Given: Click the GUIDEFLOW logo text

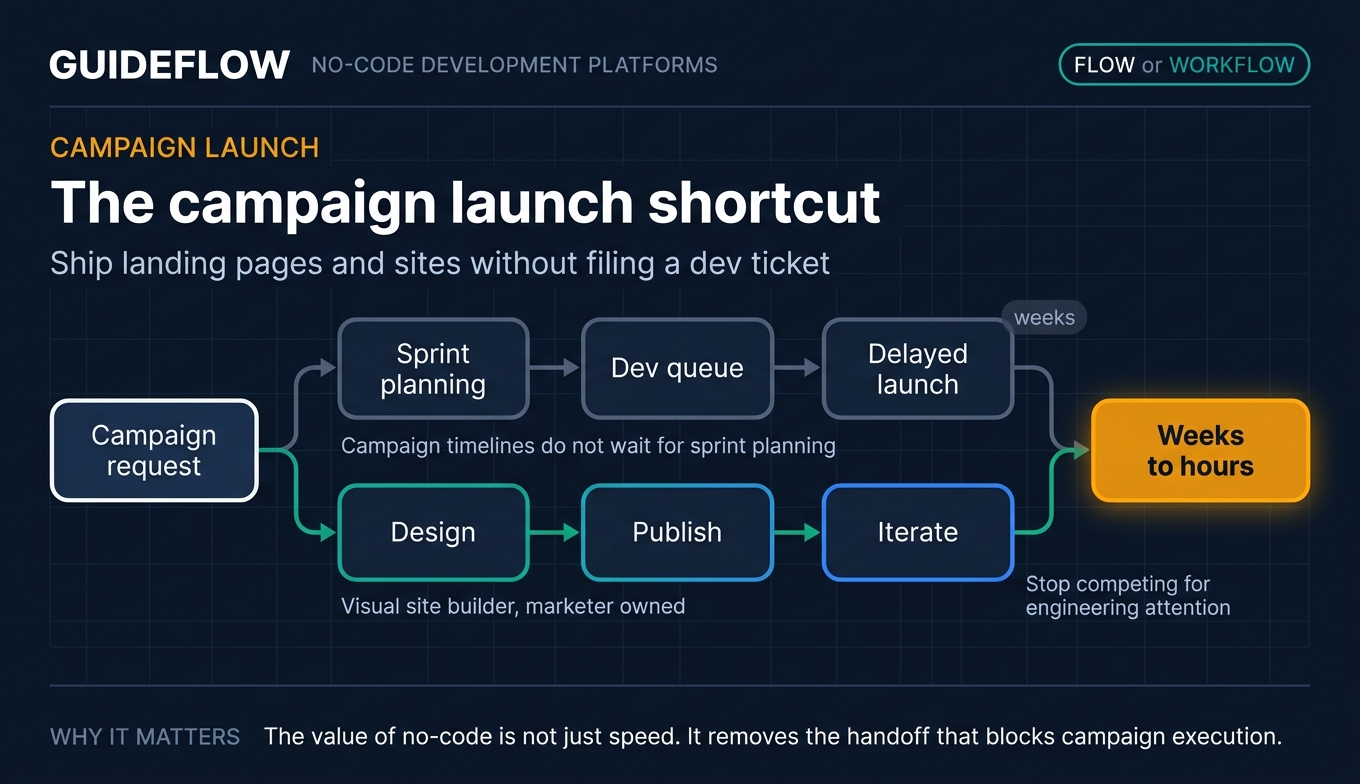Looking at the screenshot, I should (x=170, y=66).
